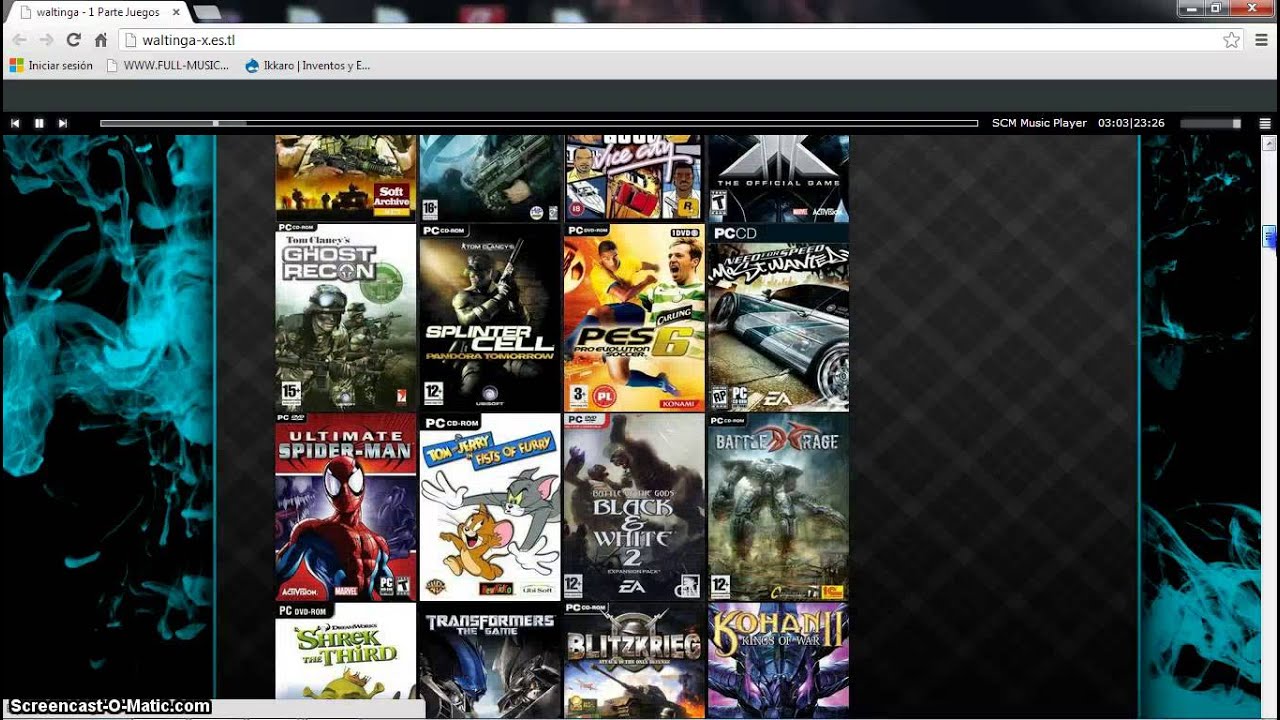Go back using the browser back arrow
Screen dimensions: 1280x720
coord(19,40)
